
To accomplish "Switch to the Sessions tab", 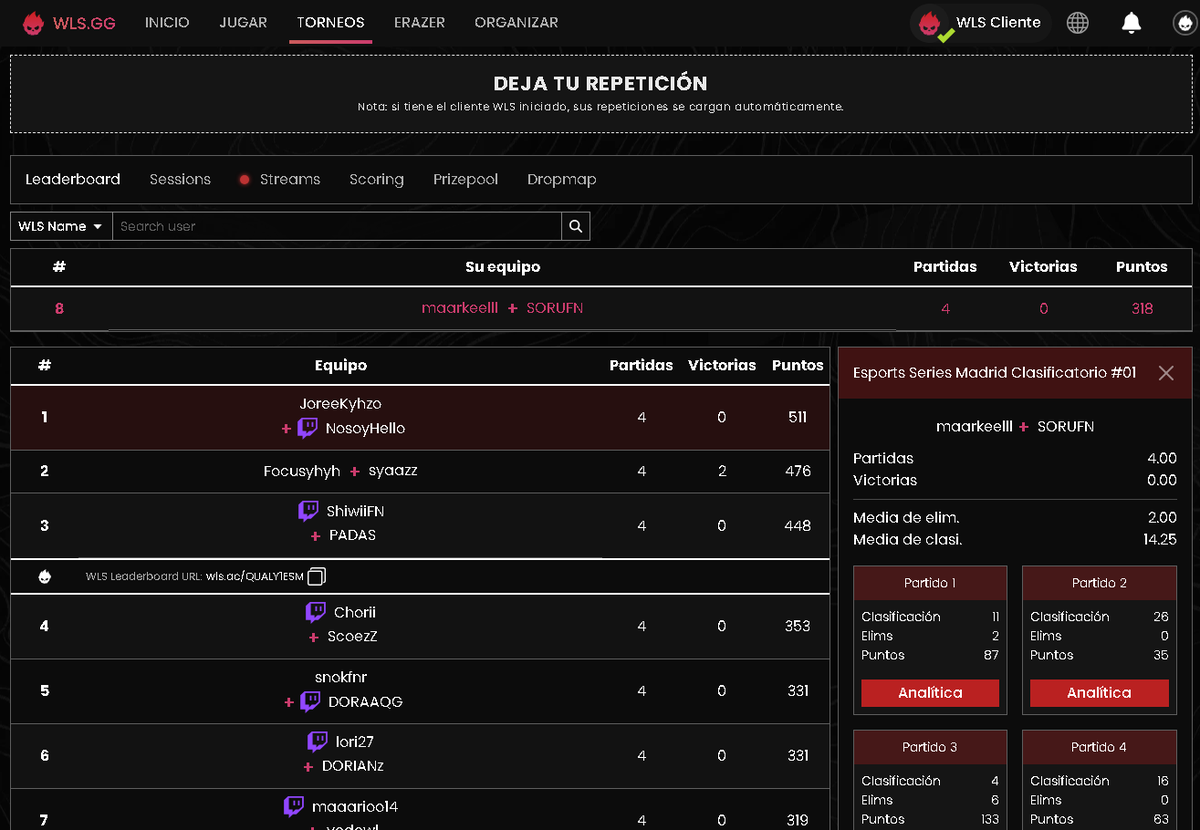I will pyautogui.click(x=180, y=179).
